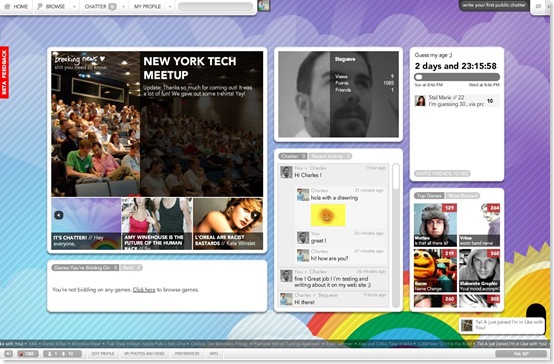
Task: Click the 'Click here' browse games link
Action: tap(144, 290)
